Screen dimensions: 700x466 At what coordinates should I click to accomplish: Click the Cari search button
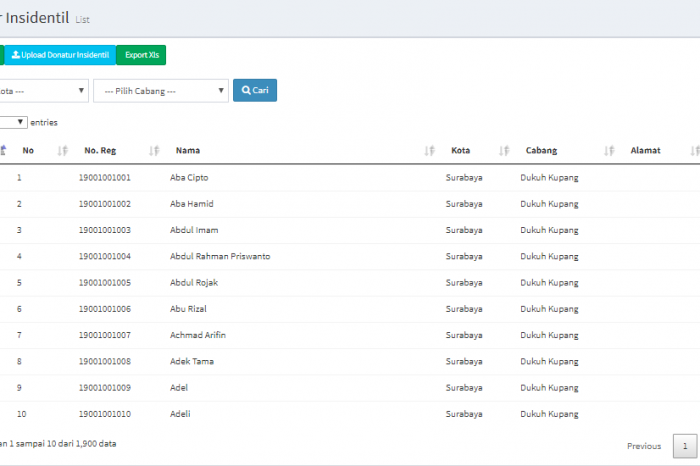(255, 90)
